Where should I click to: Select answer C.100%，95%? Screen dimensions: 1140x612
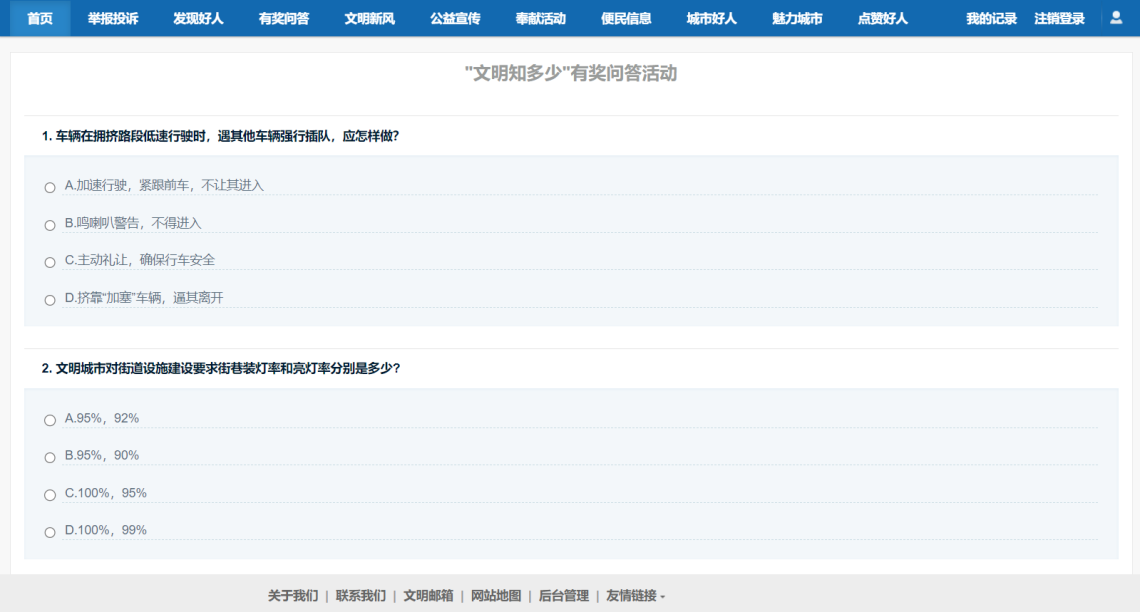(x=49, y=494)
